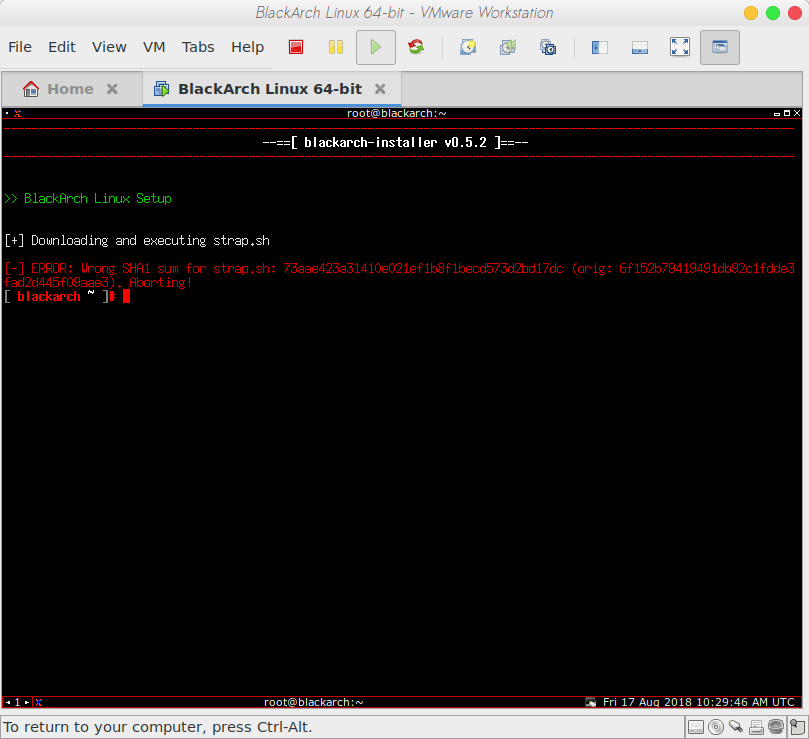Open the Snapshot Manager
This screenshot has height=739, width=809.
point(547,47)
